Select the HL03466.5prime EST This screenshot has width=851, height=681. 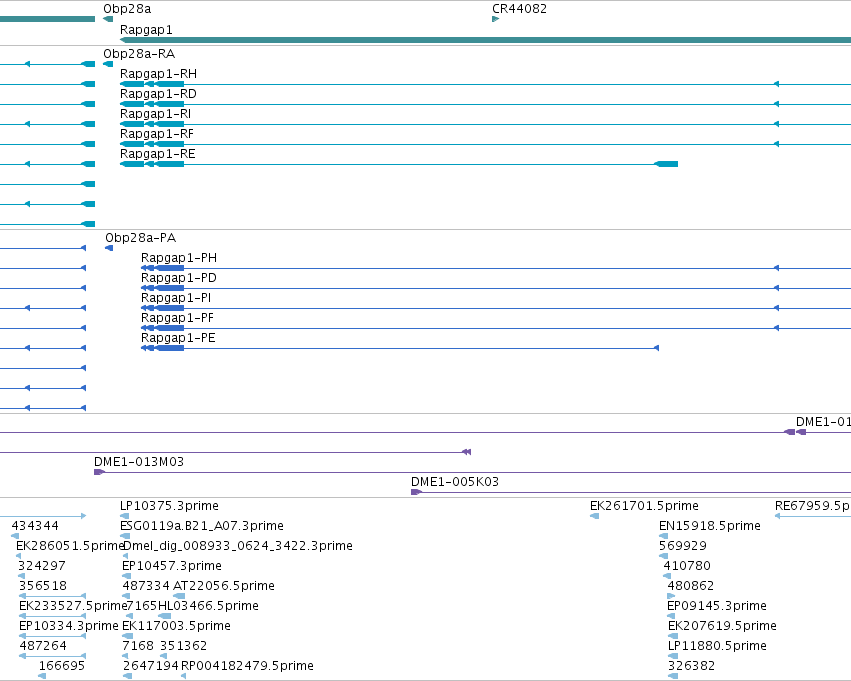click(208, 607)
